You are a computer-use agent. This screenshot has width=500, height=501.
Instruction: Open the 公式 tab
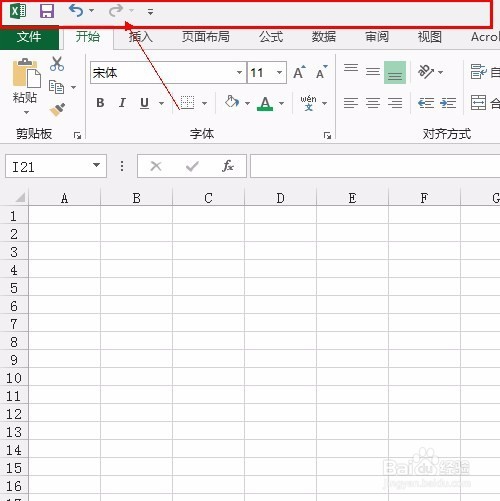[271, 37]
